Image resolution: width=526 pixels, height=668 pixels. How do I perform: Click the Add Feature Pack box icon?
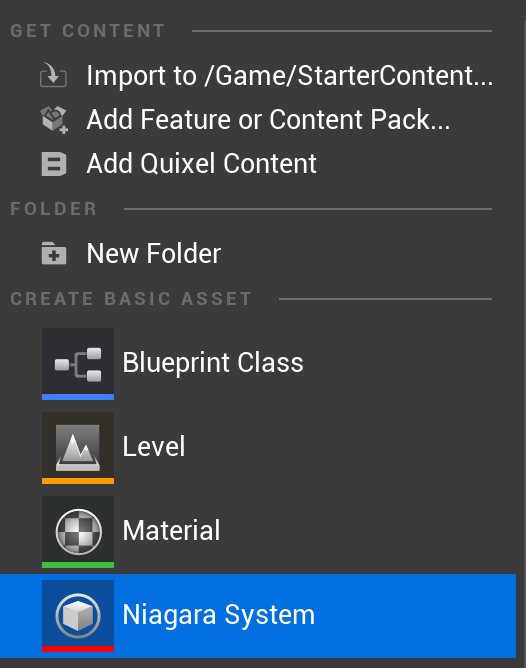54,120
